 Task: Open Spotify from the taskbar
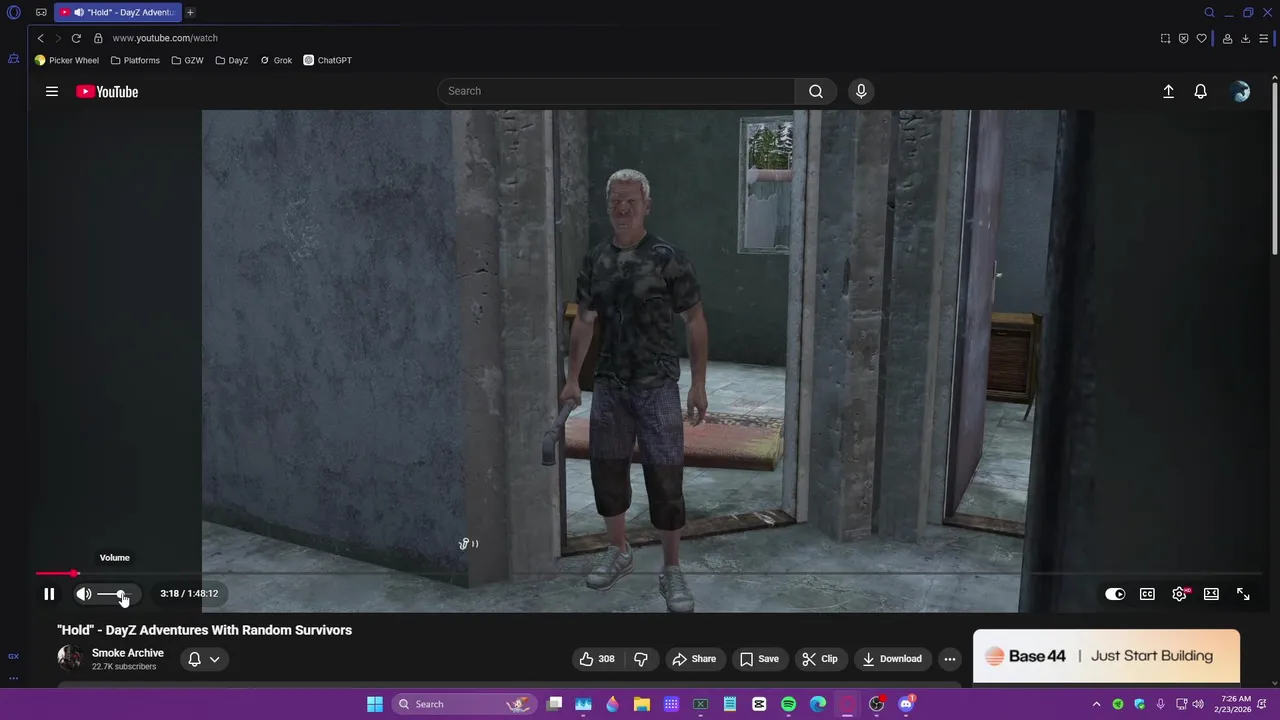[788, 704]
